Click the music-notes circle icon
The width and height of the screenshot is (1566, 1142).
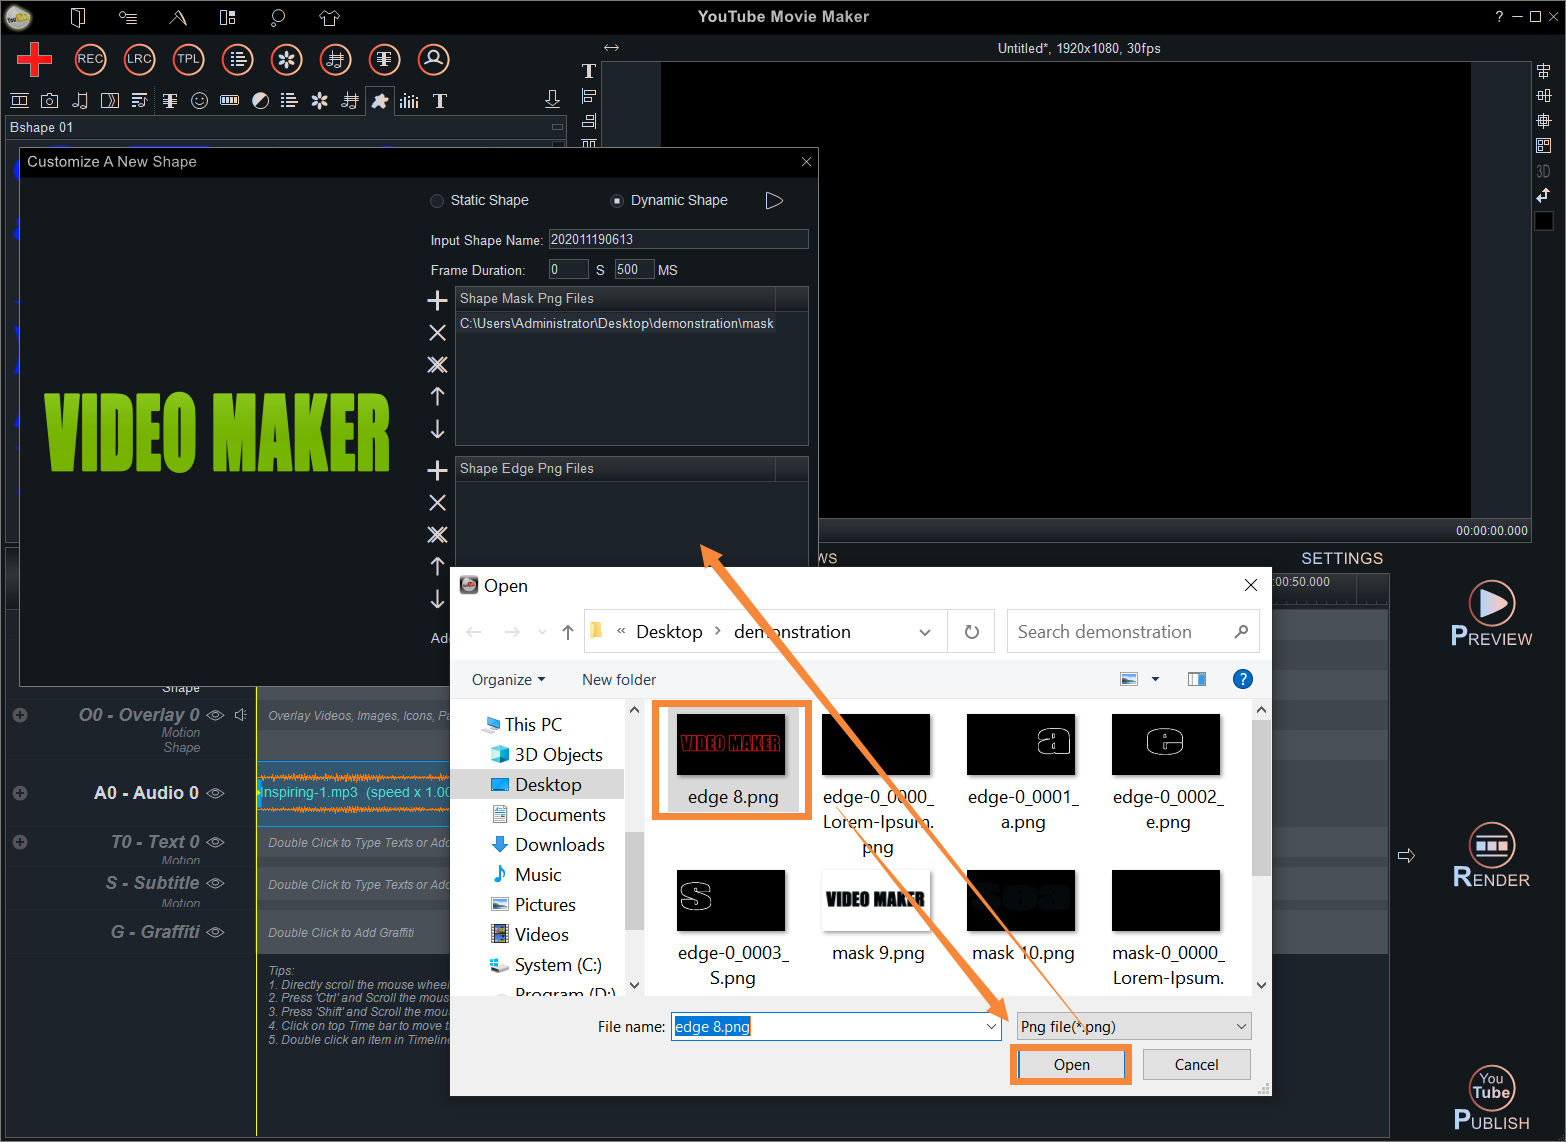(x=335, y=59)
